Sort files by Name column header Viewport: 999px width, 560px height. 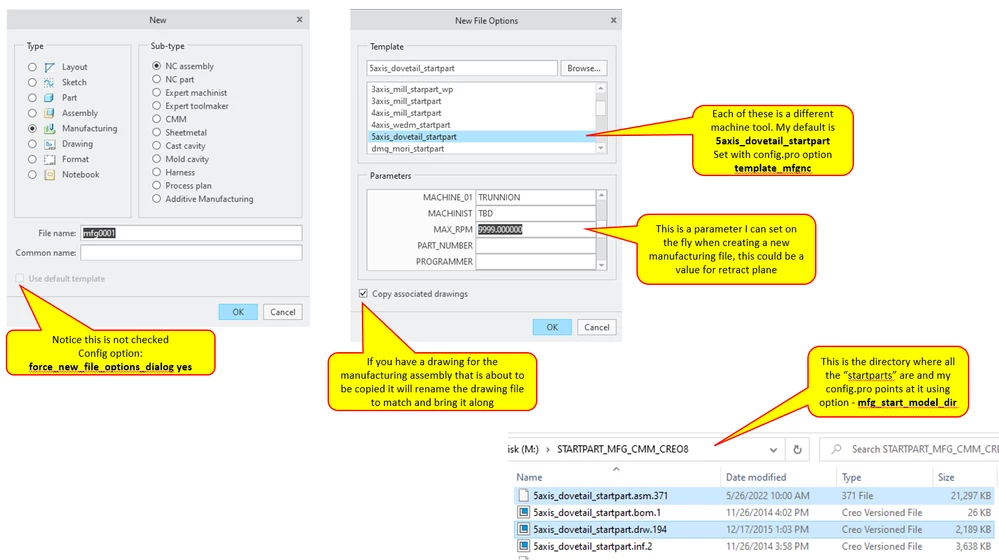[529, 477]
